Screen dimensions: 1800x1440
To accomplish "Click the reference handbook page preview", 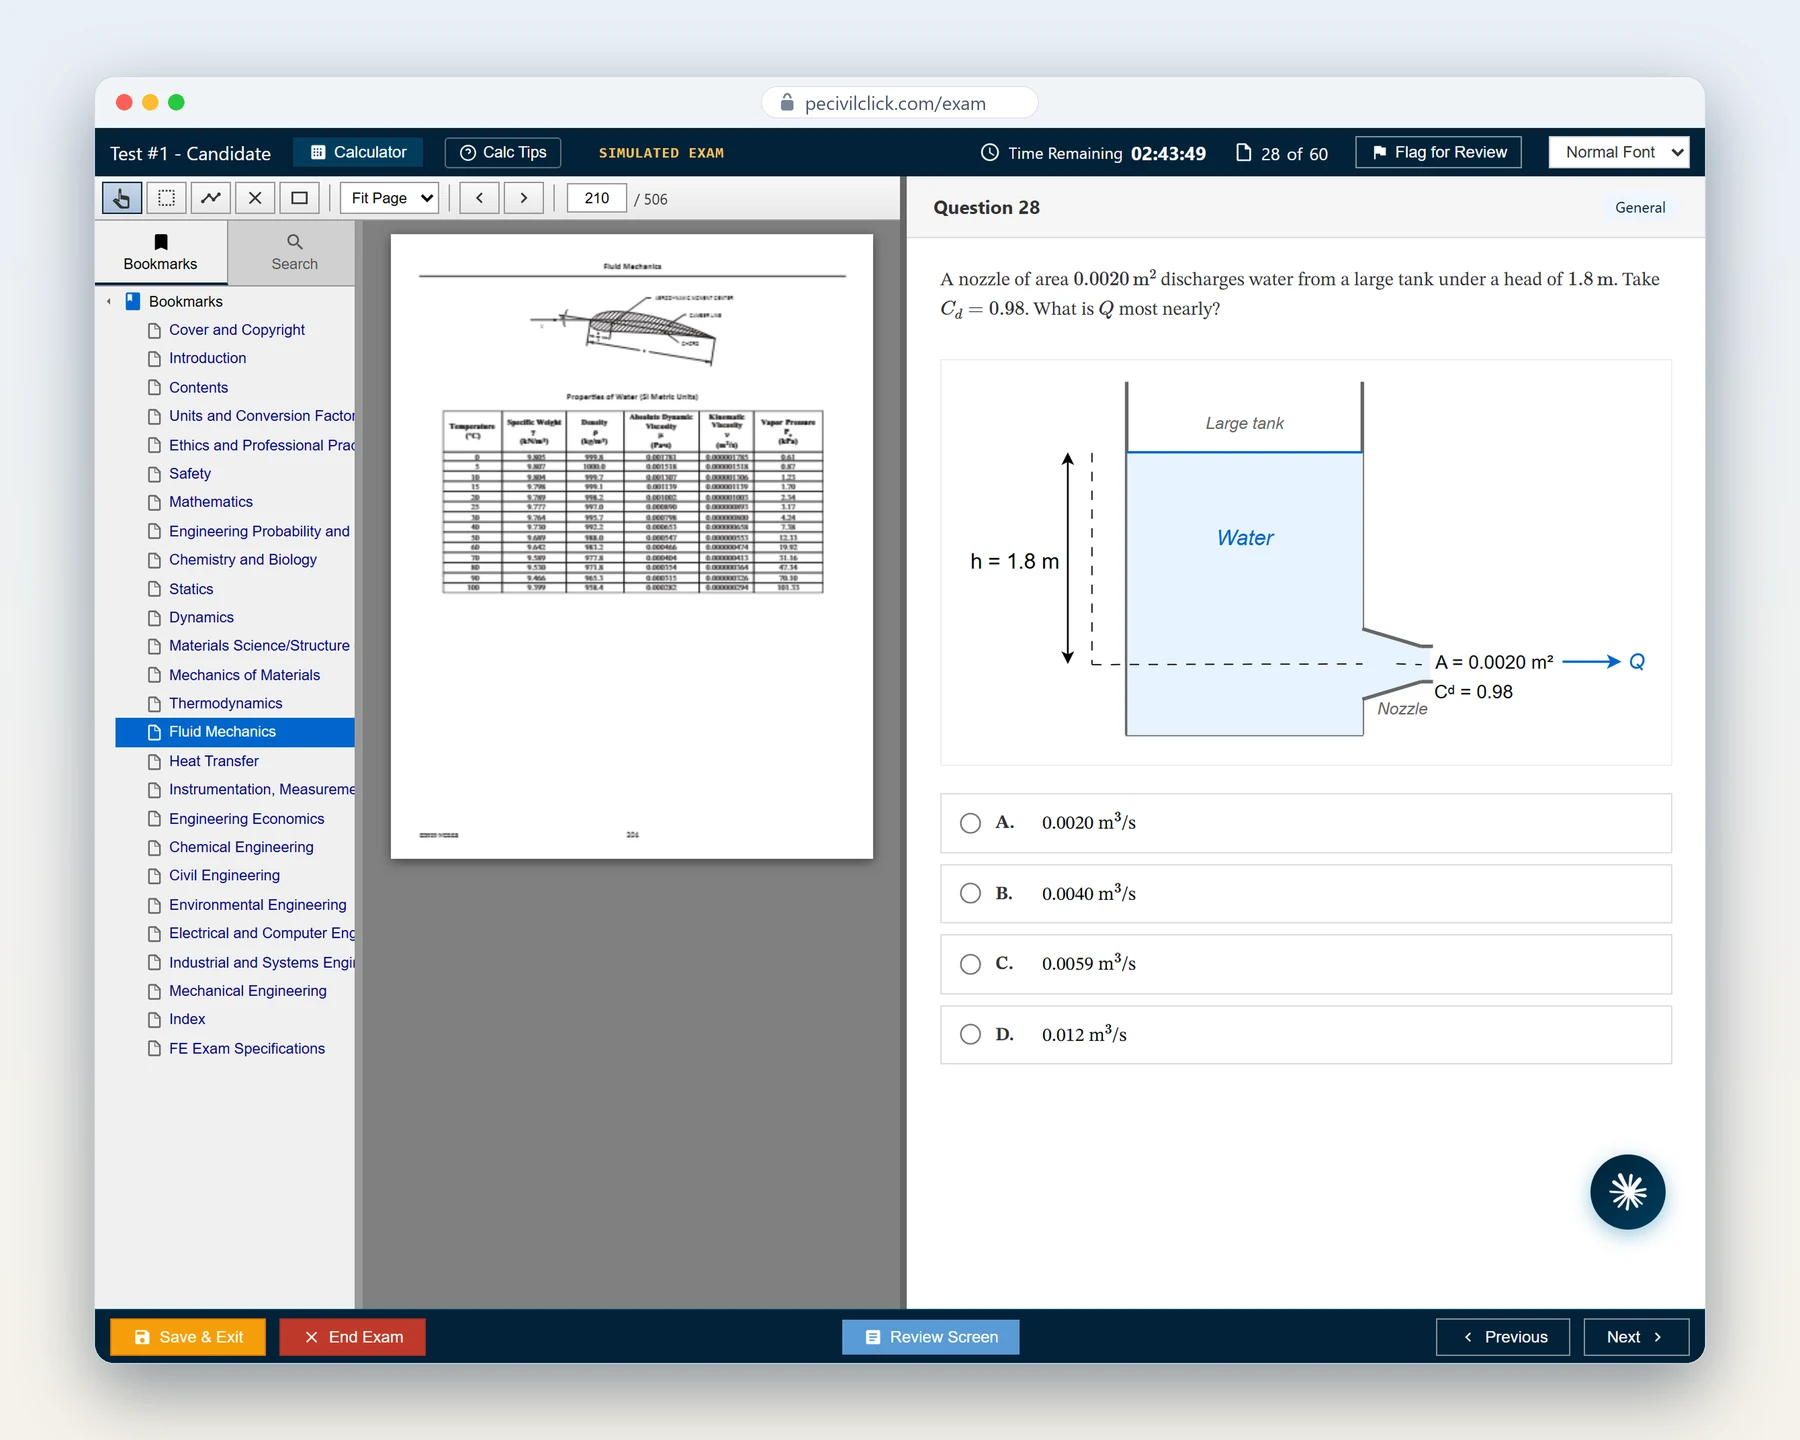I will coord(632,546).
